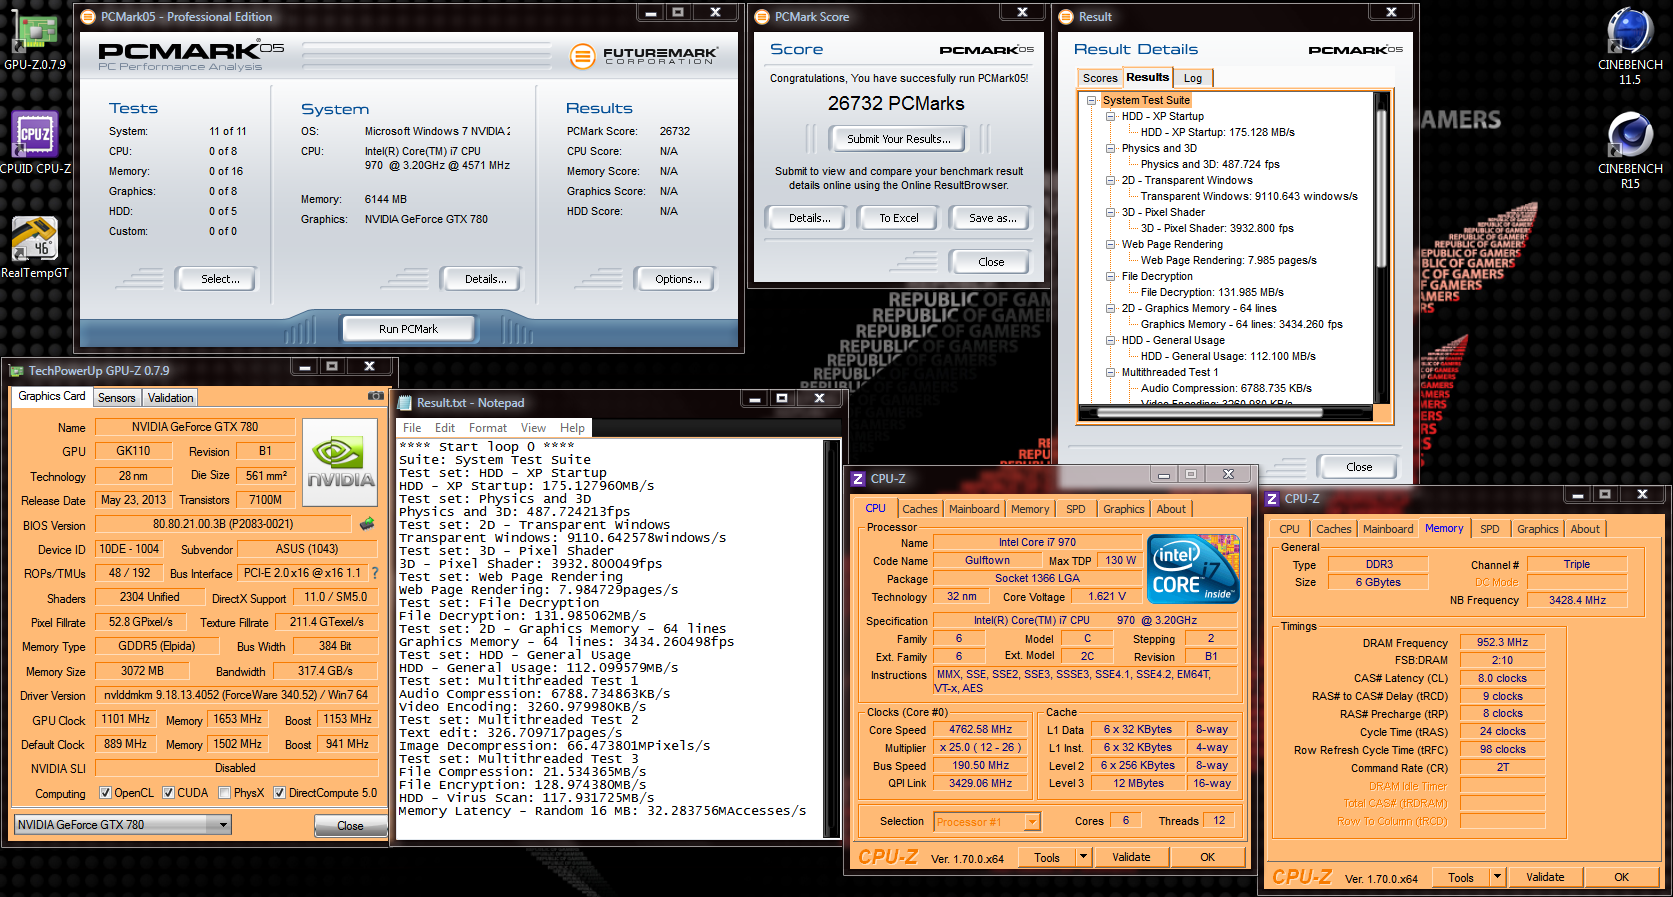Click the Save as... button
Image resolution: width=1673 pixels, height=897 pixels.
click(992, 218)
